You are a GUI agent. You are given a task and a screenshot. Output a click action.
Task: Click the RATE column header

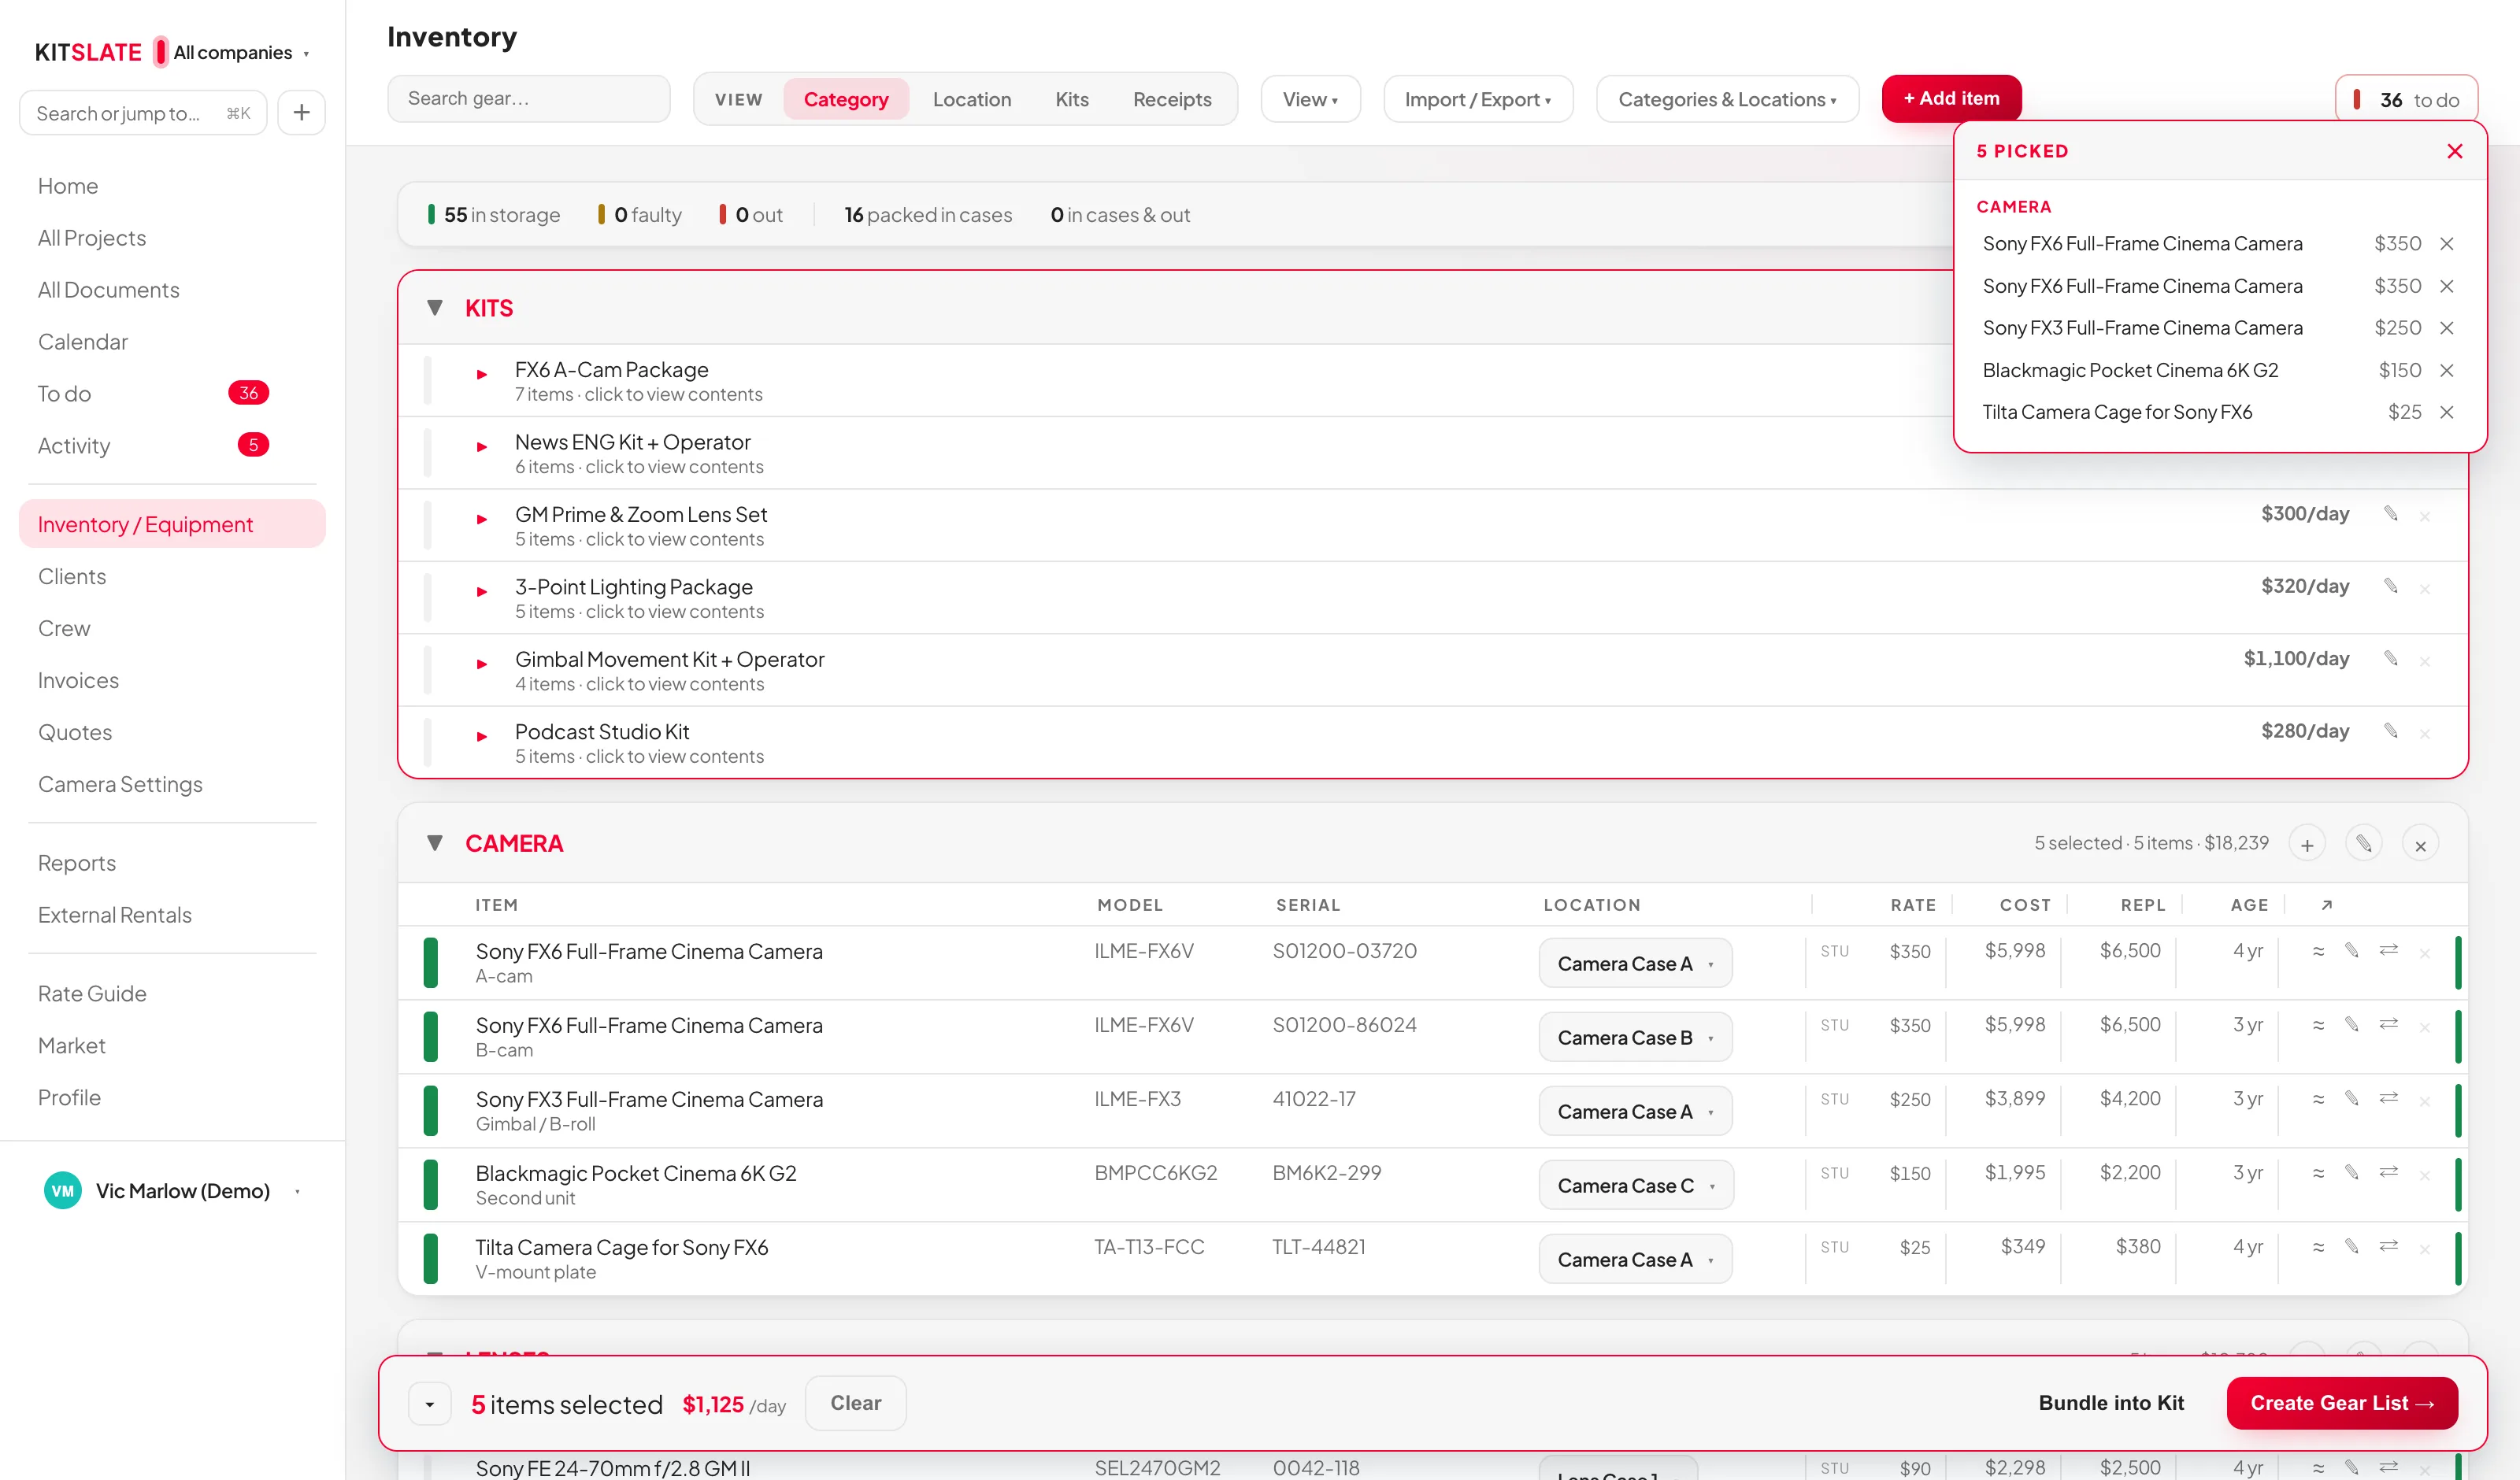tap(1913, 905)
